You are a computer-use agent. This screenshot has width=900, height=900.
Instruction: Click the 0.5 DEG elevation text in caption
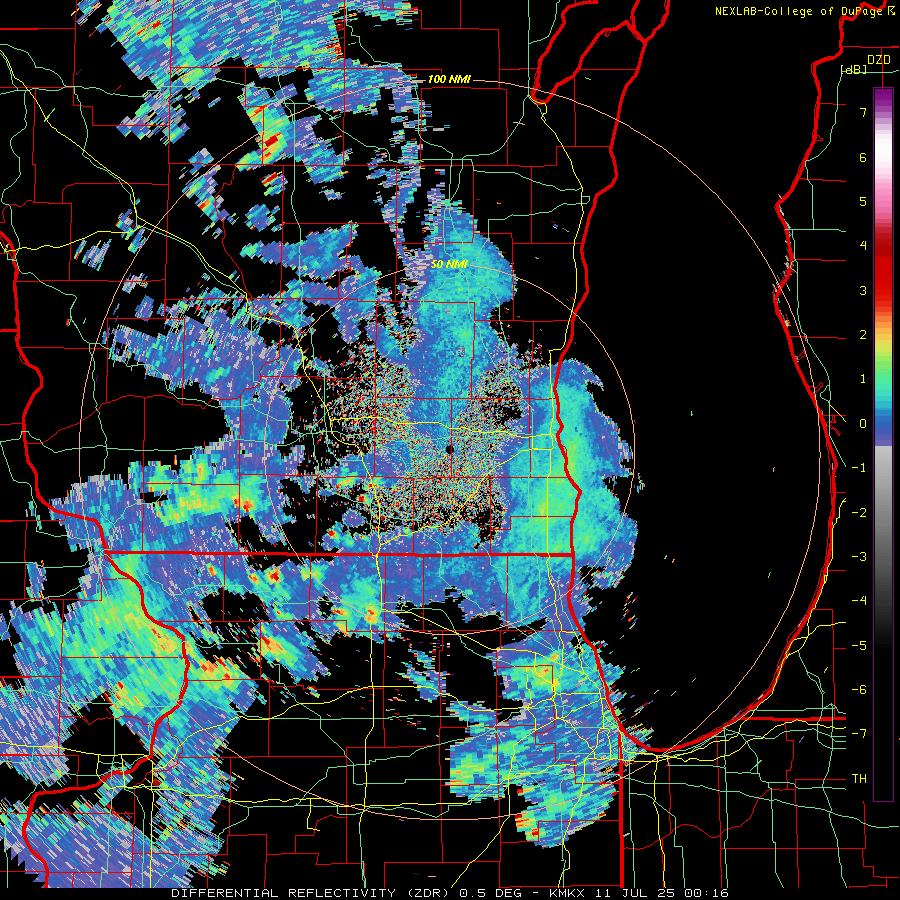[491, 893]
